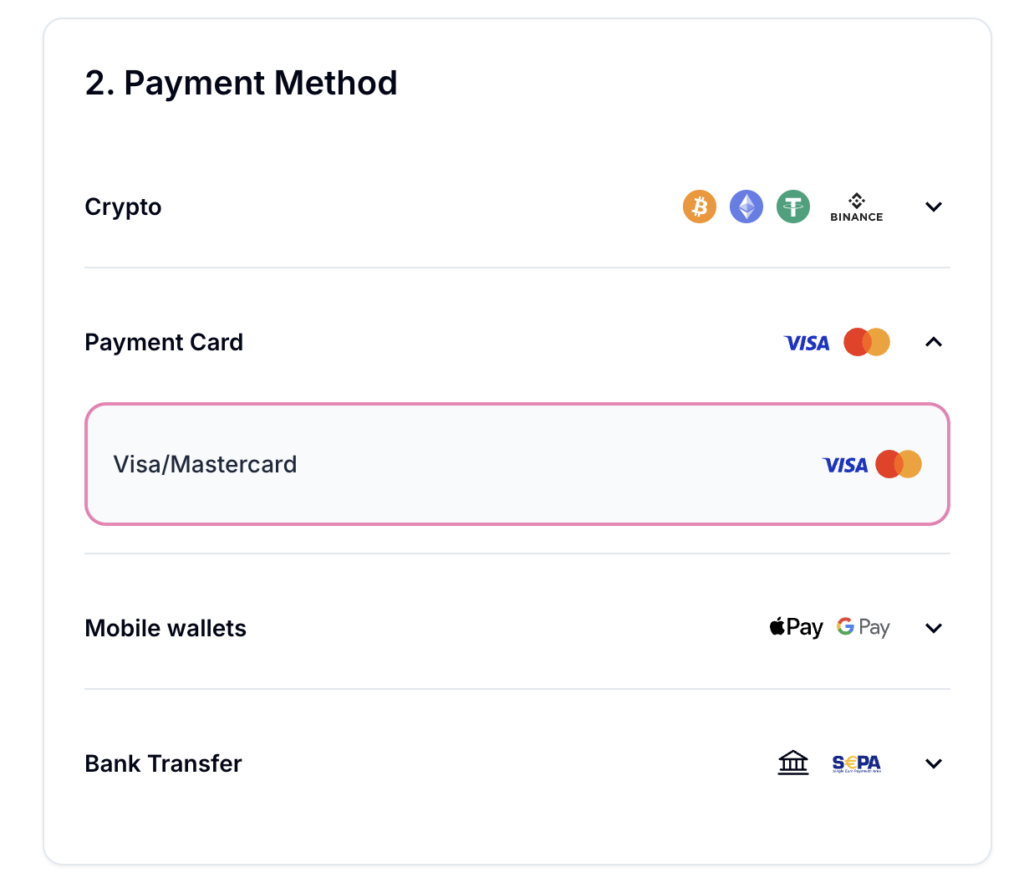Select the Ethereum icon
The image size is (1024, 893).
[x=746, y=207]
